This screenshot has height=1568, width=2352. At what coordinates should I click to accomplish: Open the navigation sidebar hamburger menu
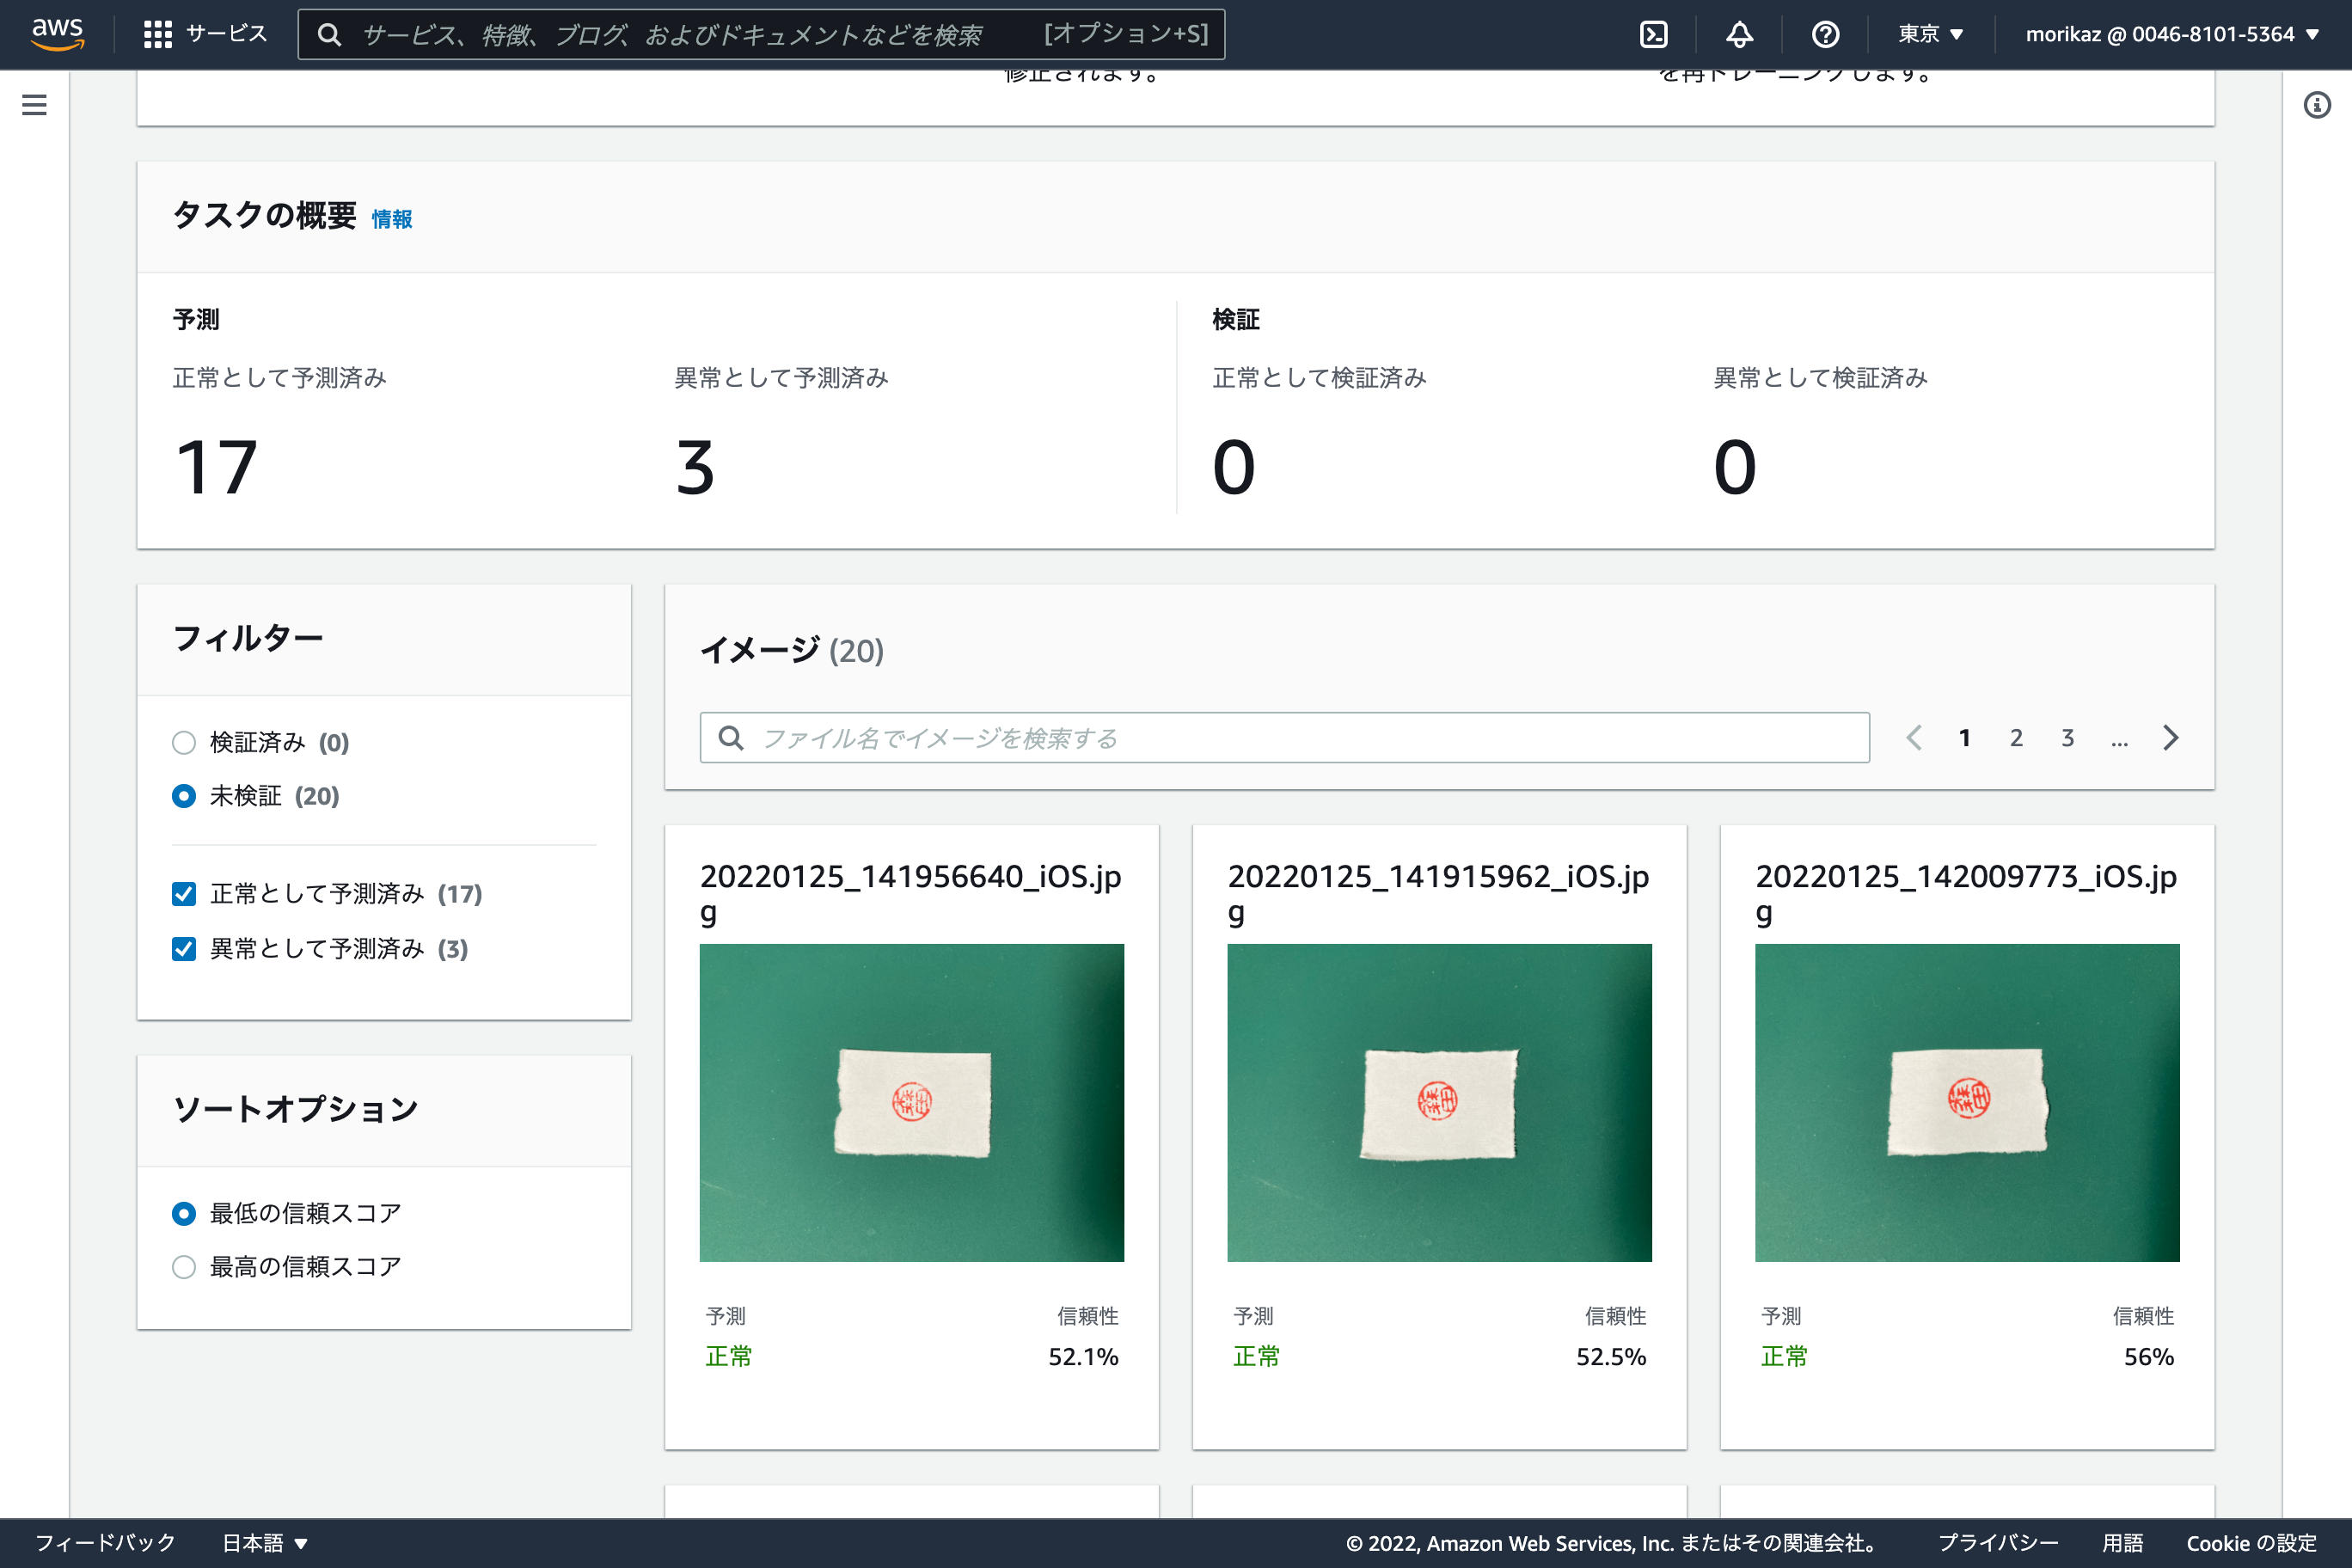click(34, 105)
